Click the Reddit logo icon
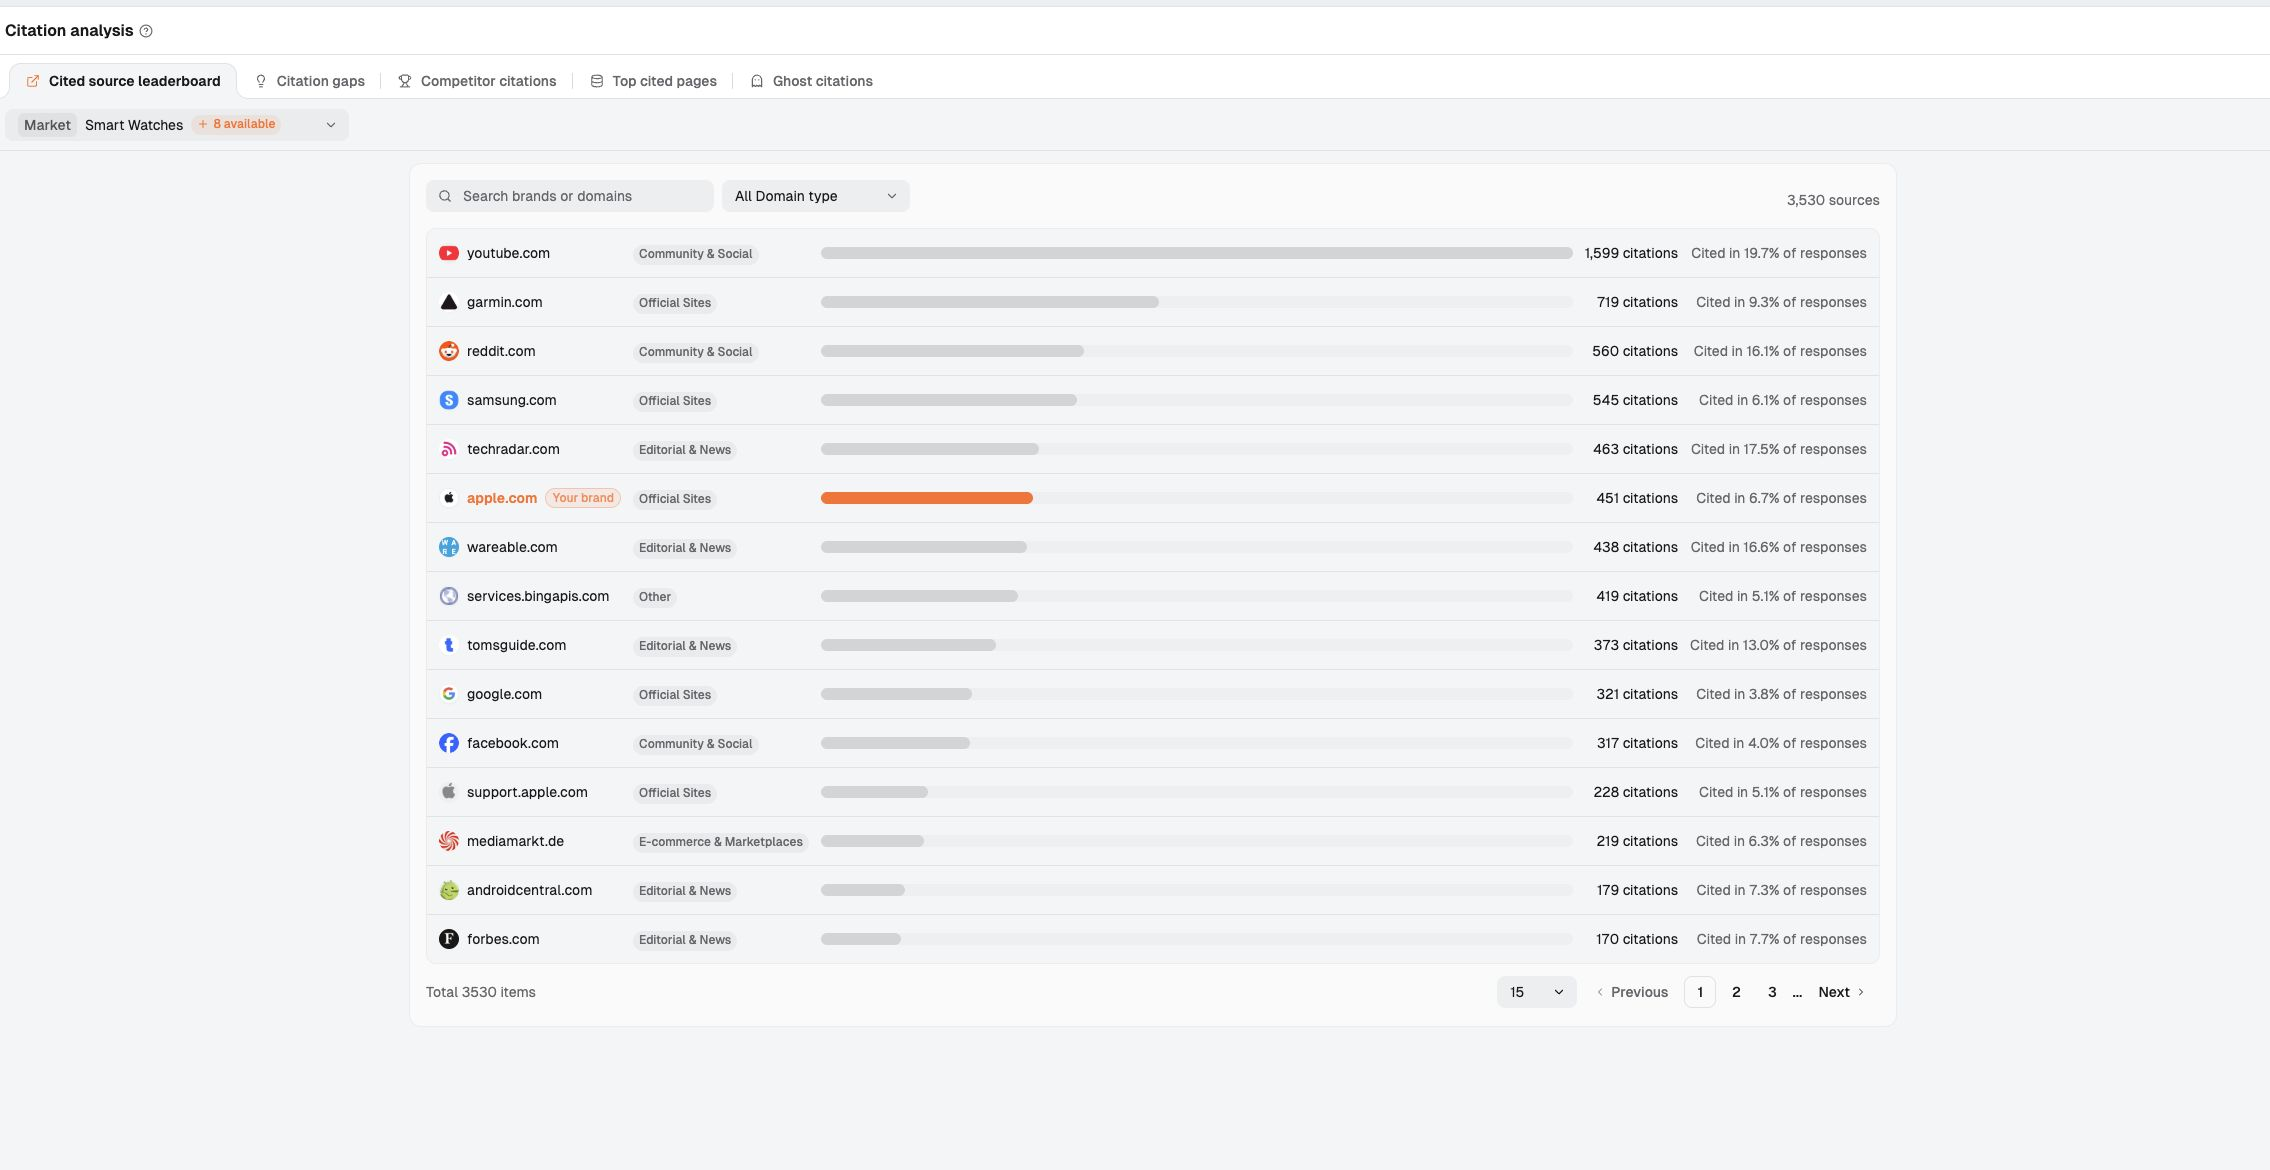Image resolution: width=2270 pixels, height=1170 pixels. tap(449, 351)
